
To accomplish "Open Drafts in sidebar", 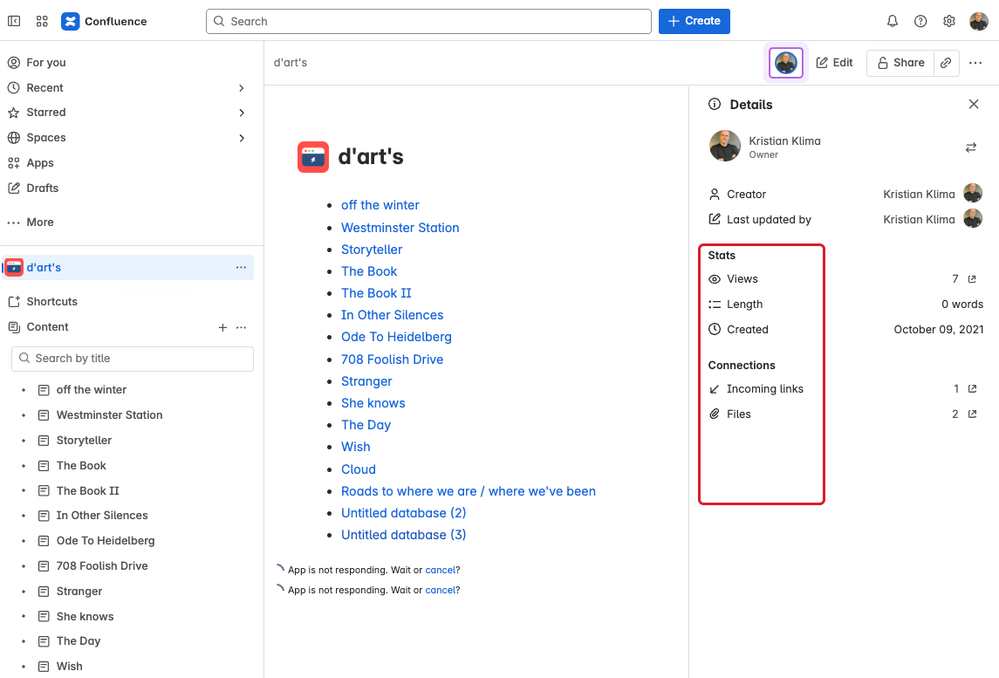I will pos(42,188).
